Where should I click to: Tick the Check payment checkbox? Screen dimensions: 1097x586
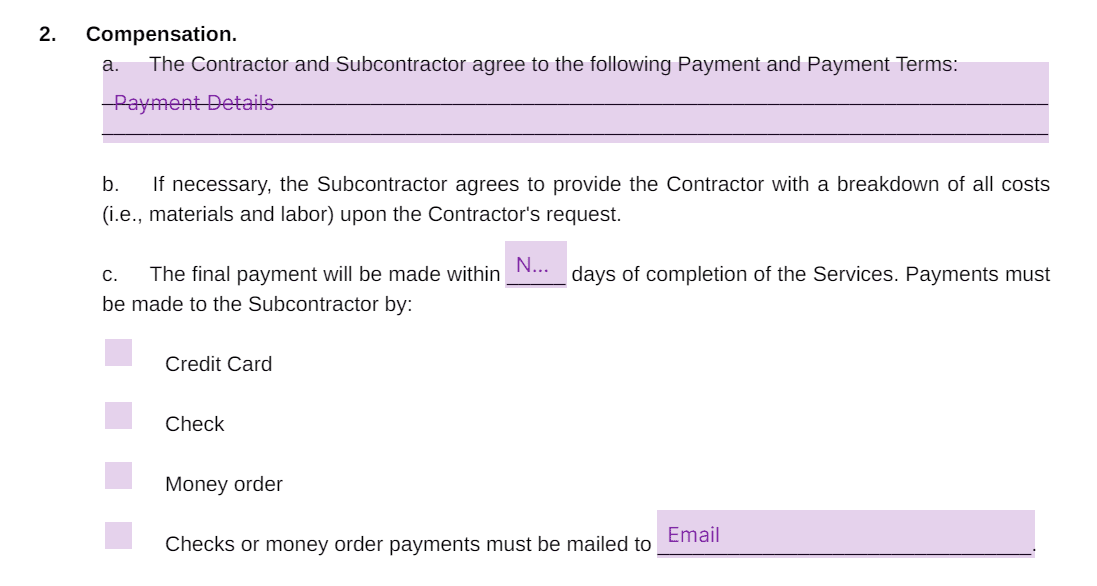tap(118, 415)
